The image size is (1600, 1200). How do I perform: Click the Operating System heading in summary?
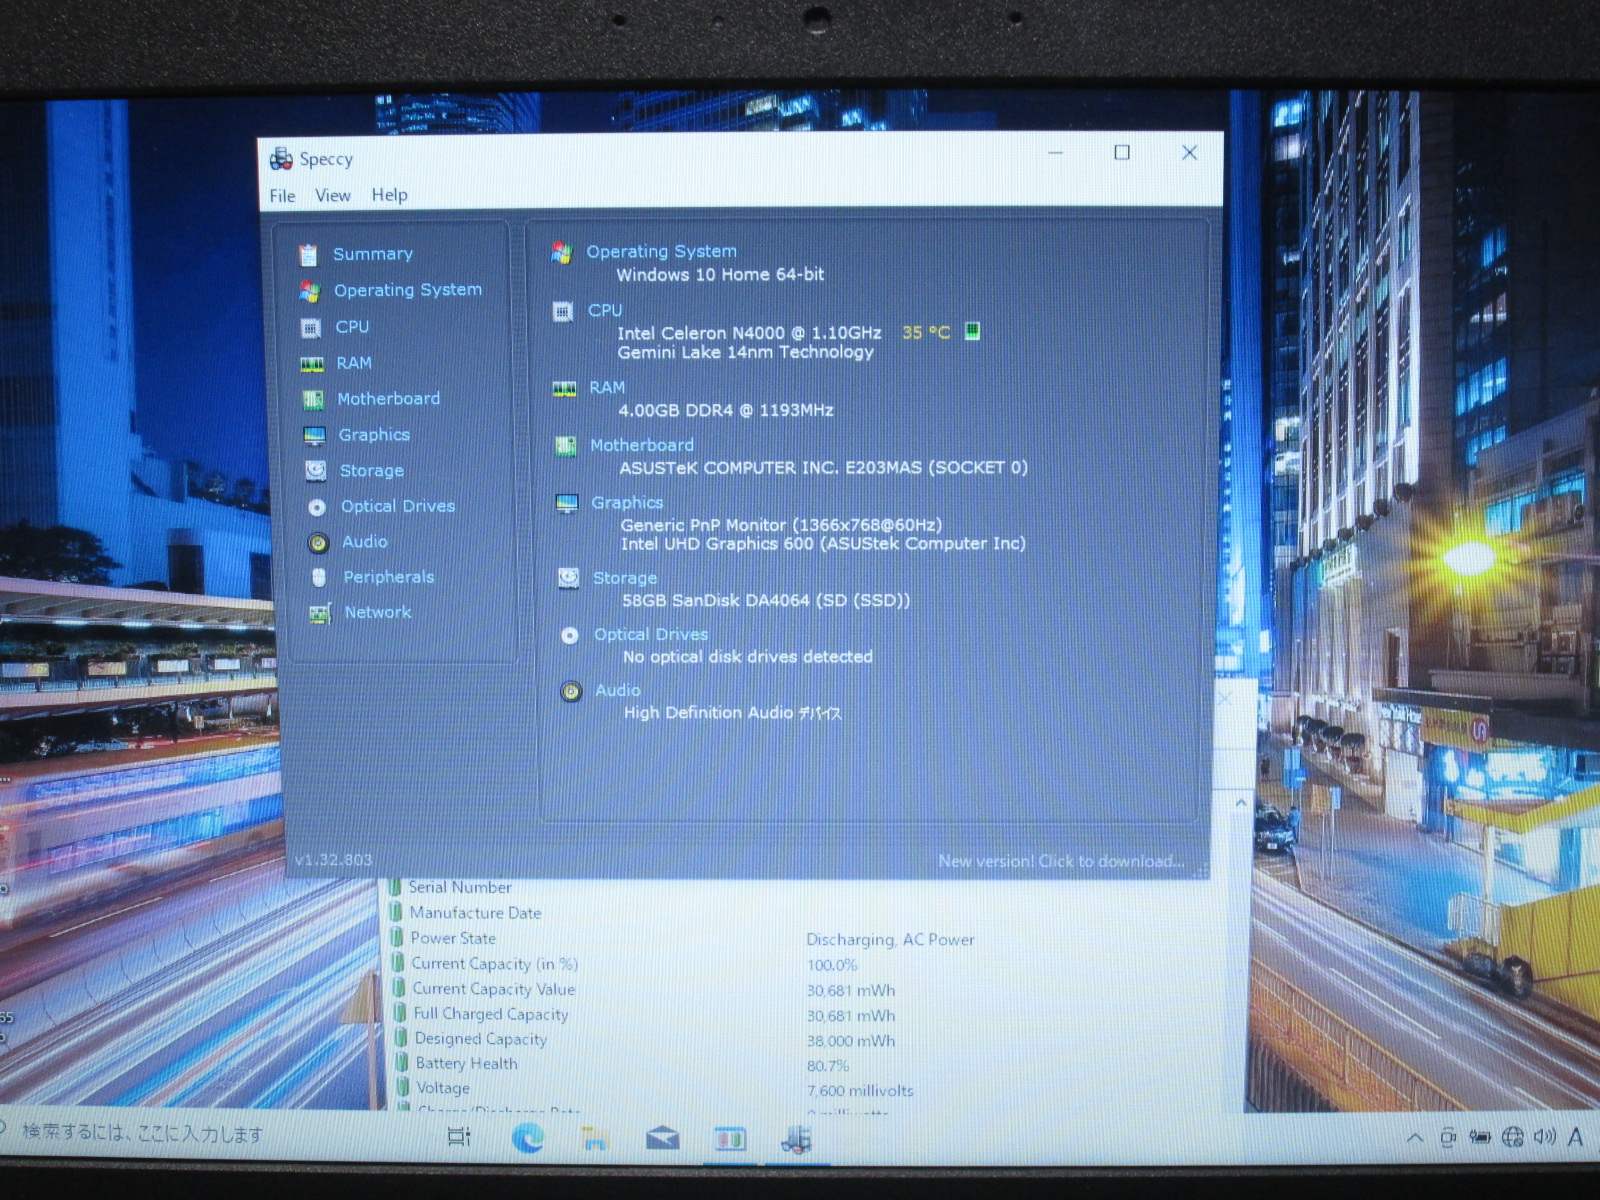[661, 252]
